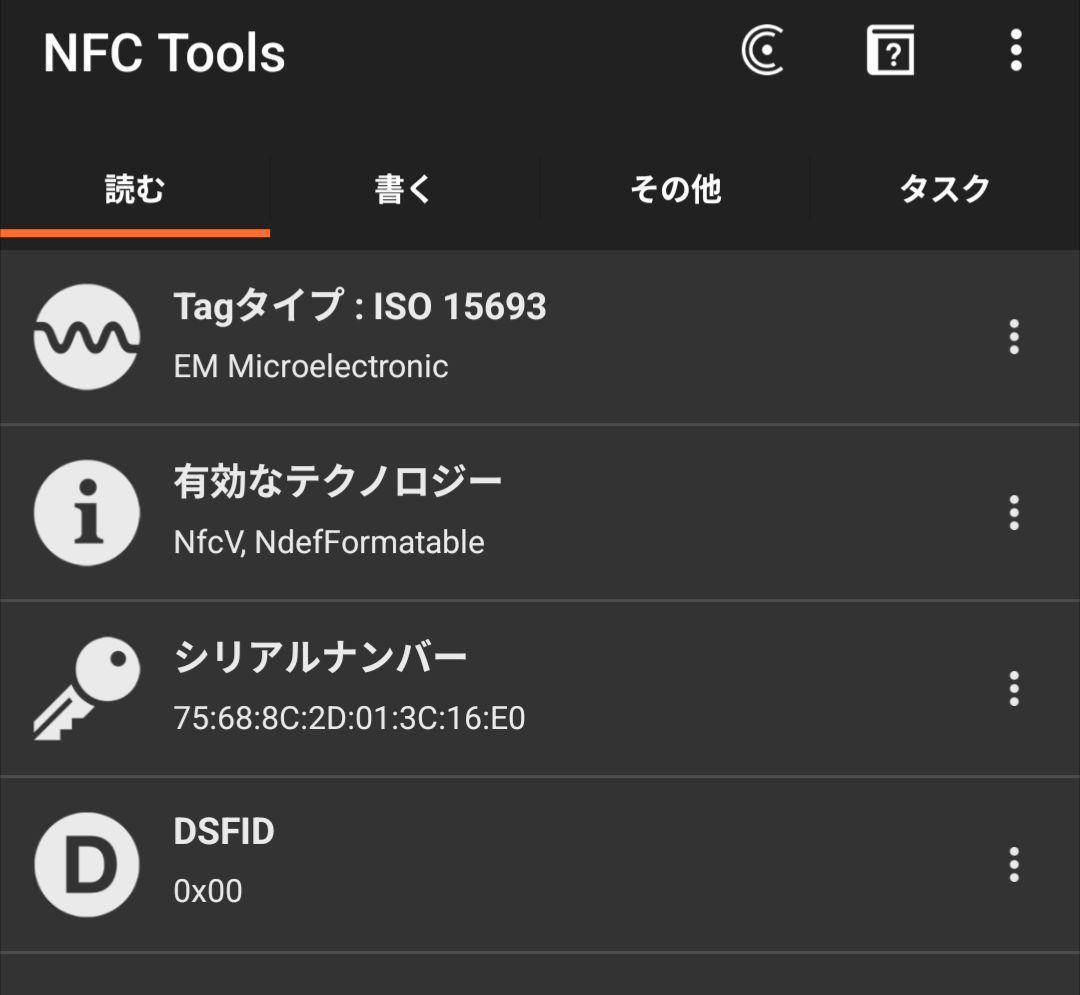The height and width of the screenshot is (995, 1080).
Task: Click the NFC Tools app title
Action: (164, 53)
